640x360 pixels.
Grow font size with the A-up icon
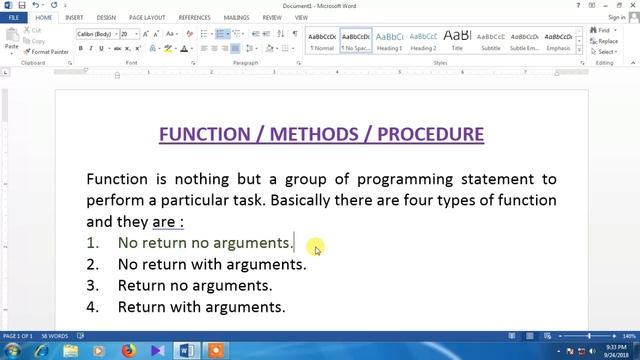point(146,34)
